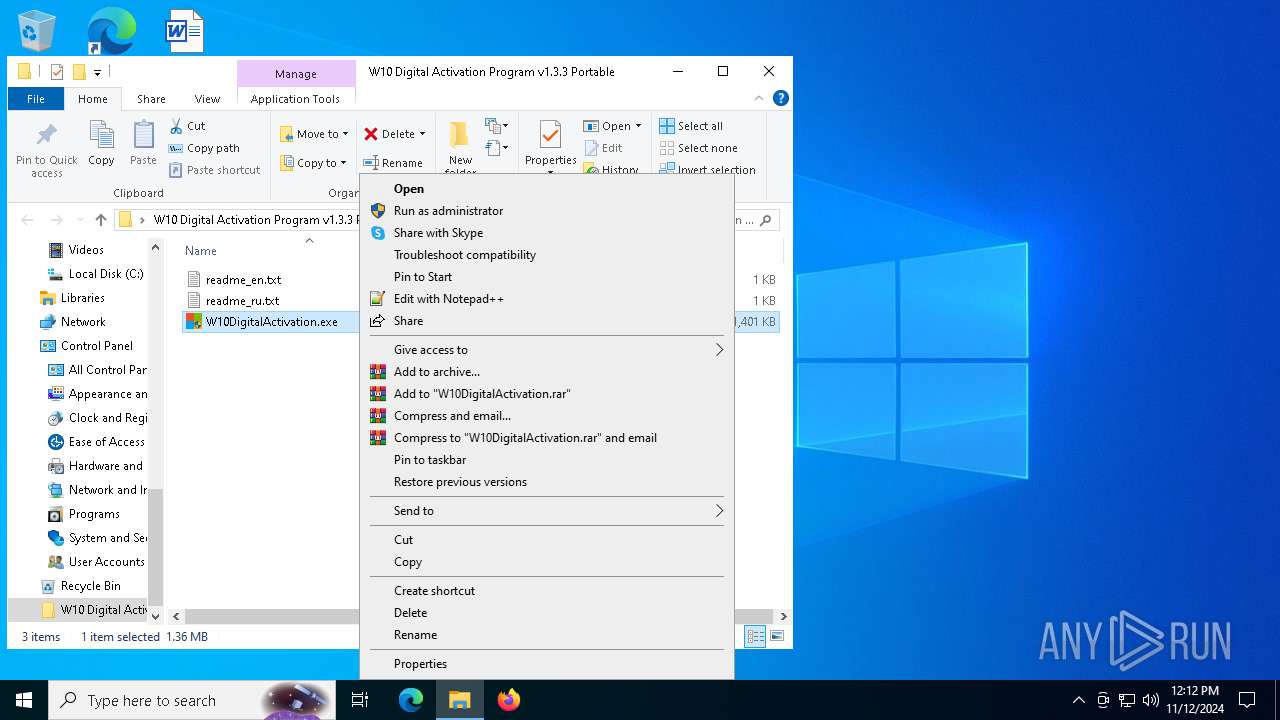The image size is (1280, 720).
Task: Choose Add to archive...
Action: click(x=546, y=372)
